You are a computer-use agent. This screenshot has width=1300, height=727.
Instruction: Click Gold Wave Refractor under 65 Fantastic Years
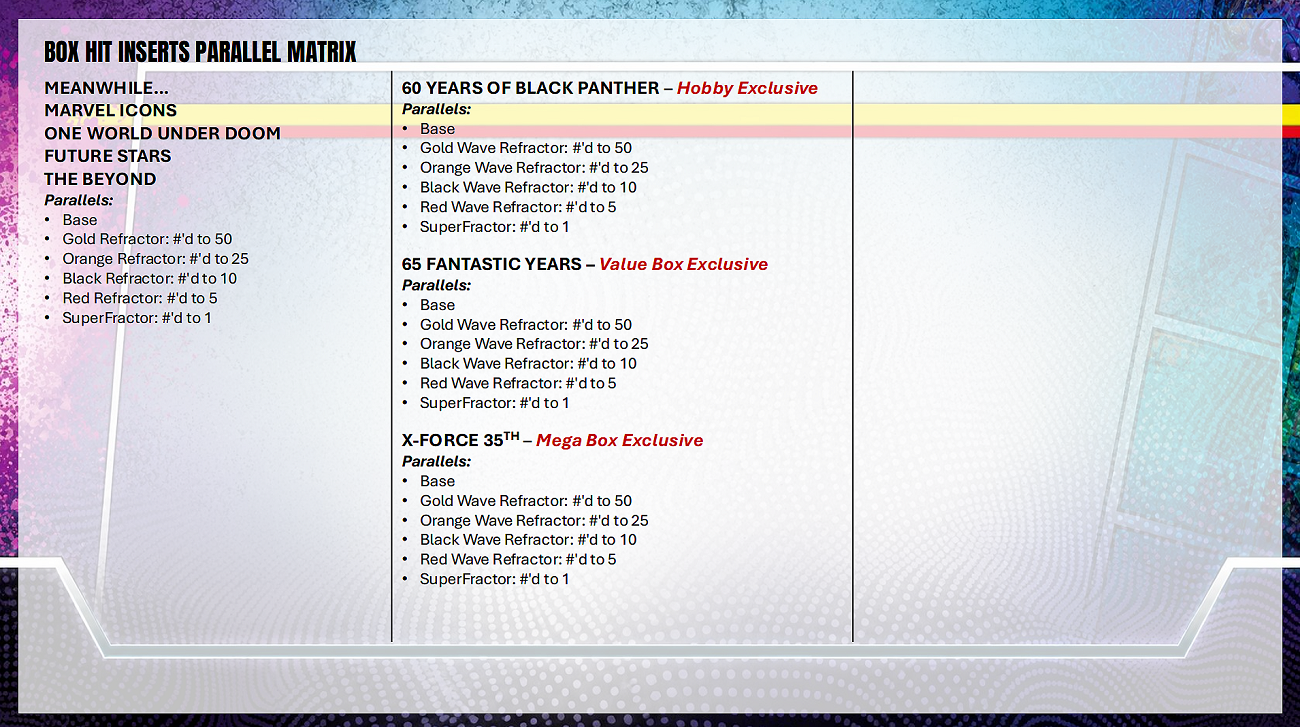526,324
